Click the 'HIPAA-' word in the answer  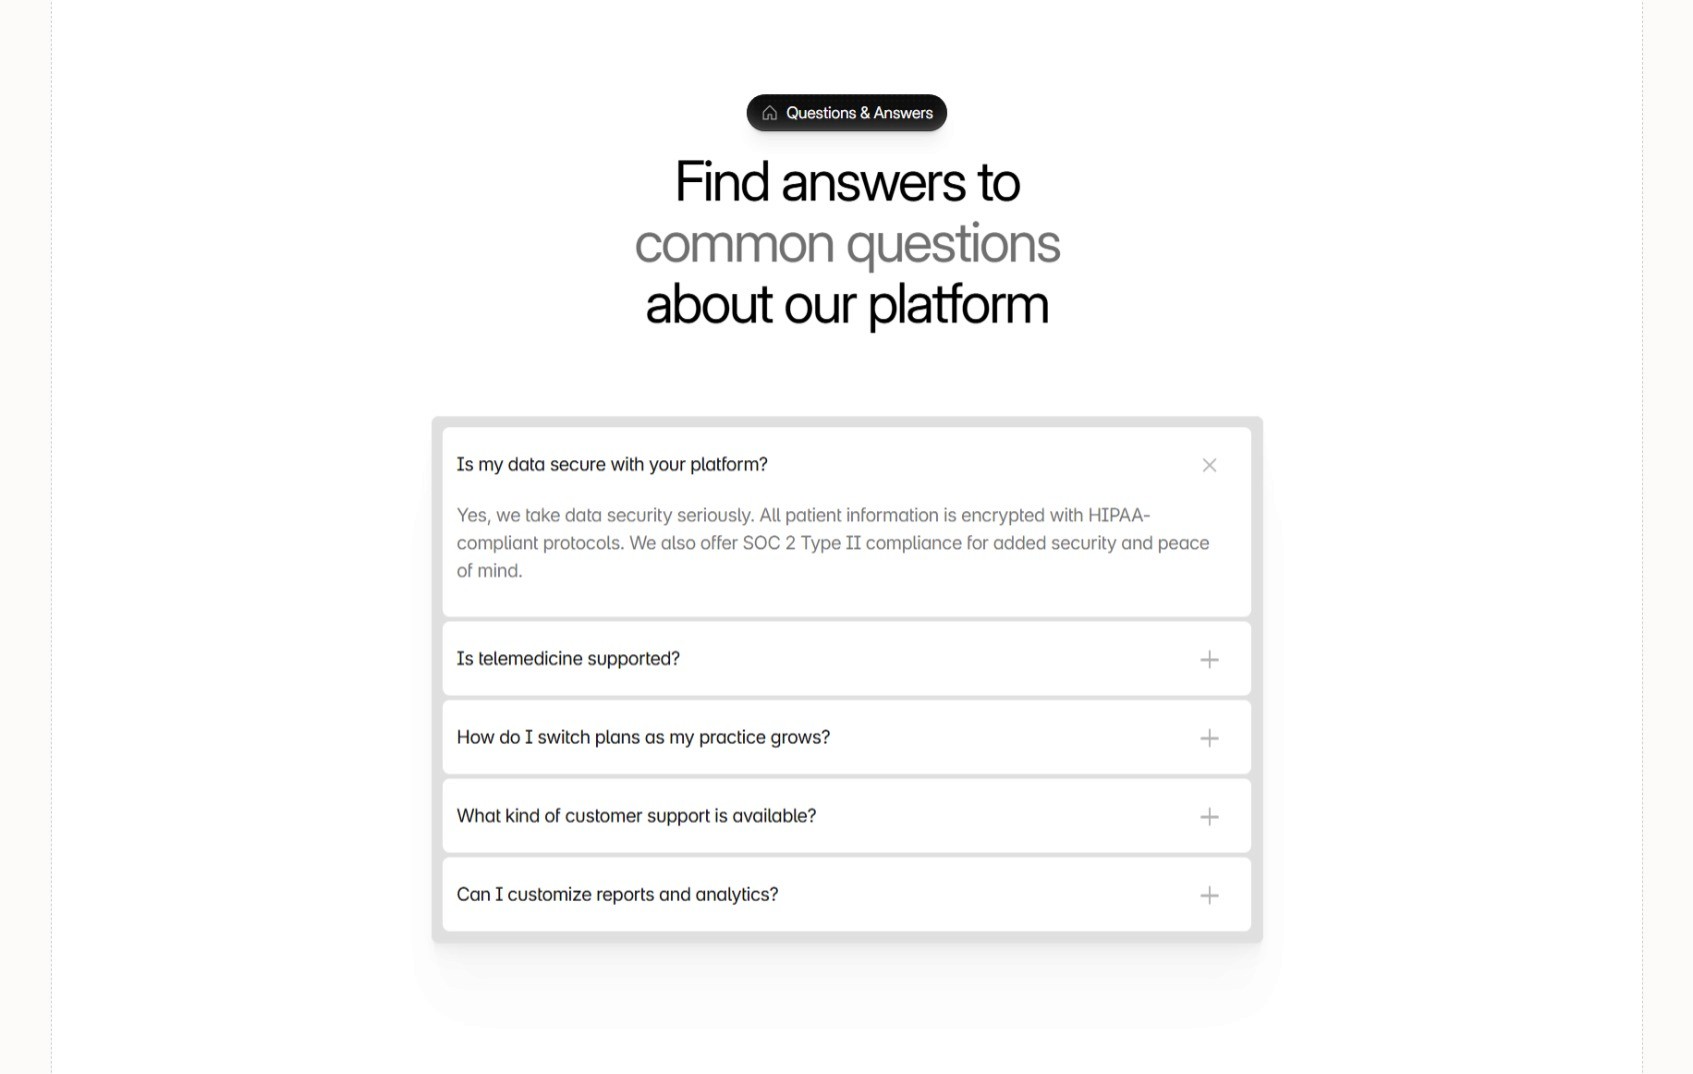point(1119,515)
